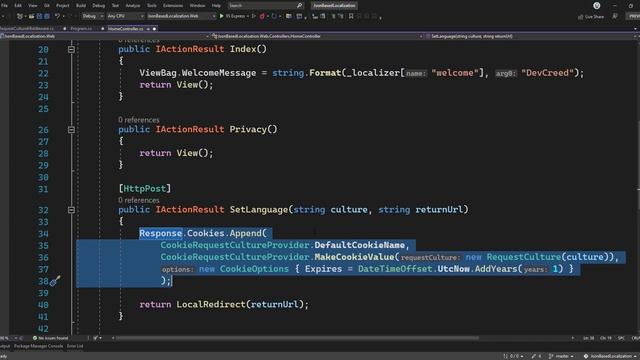Open the File menu
Image resolution: width=640 pixels, height=360 pixels.
4,6
